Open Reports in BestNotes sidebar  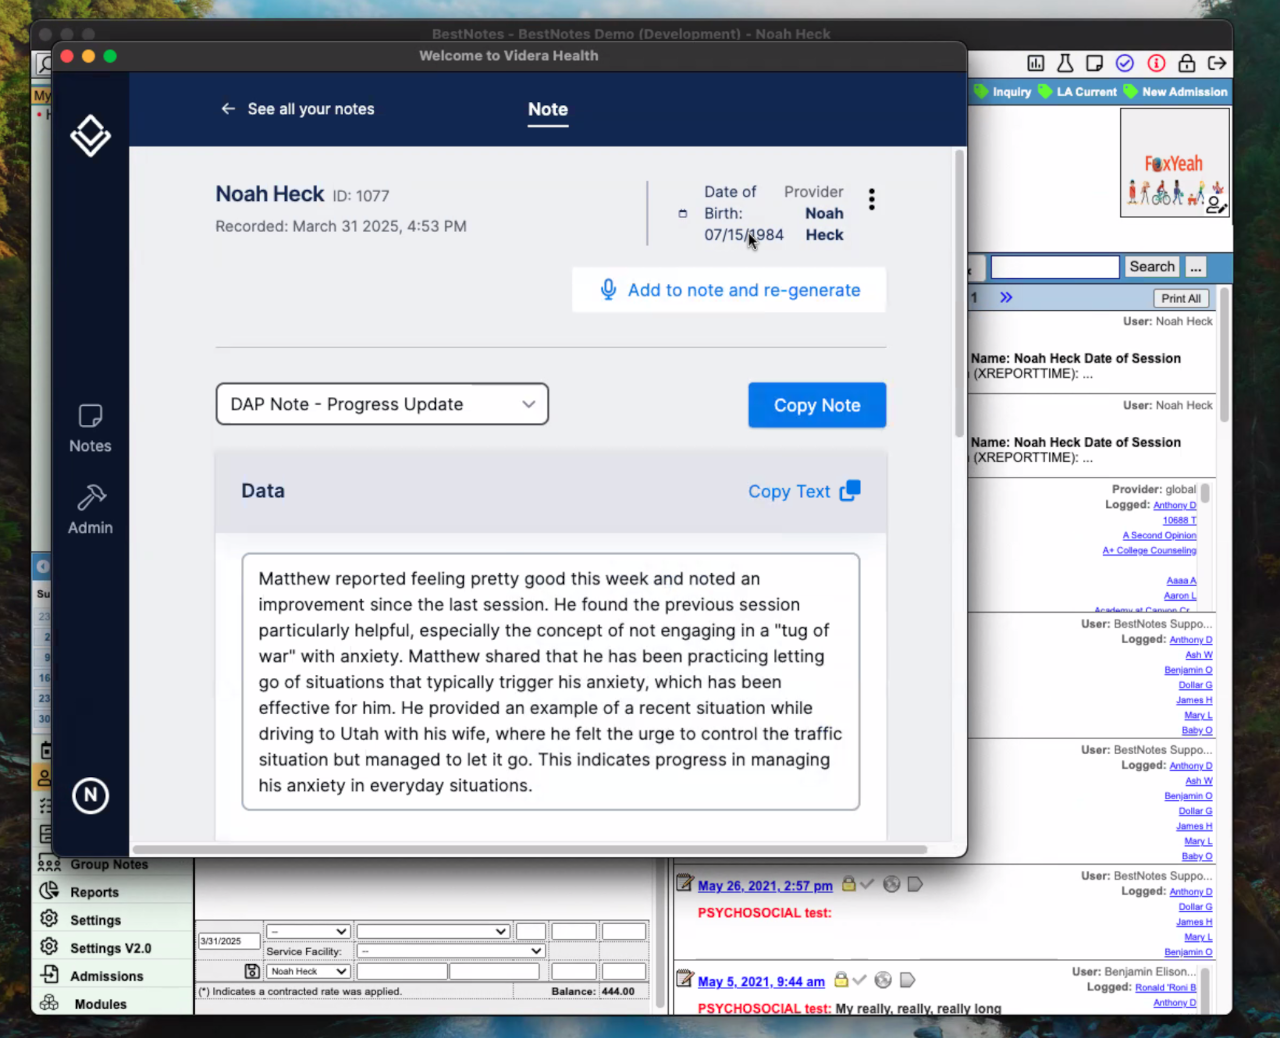(x=94, y=892)
